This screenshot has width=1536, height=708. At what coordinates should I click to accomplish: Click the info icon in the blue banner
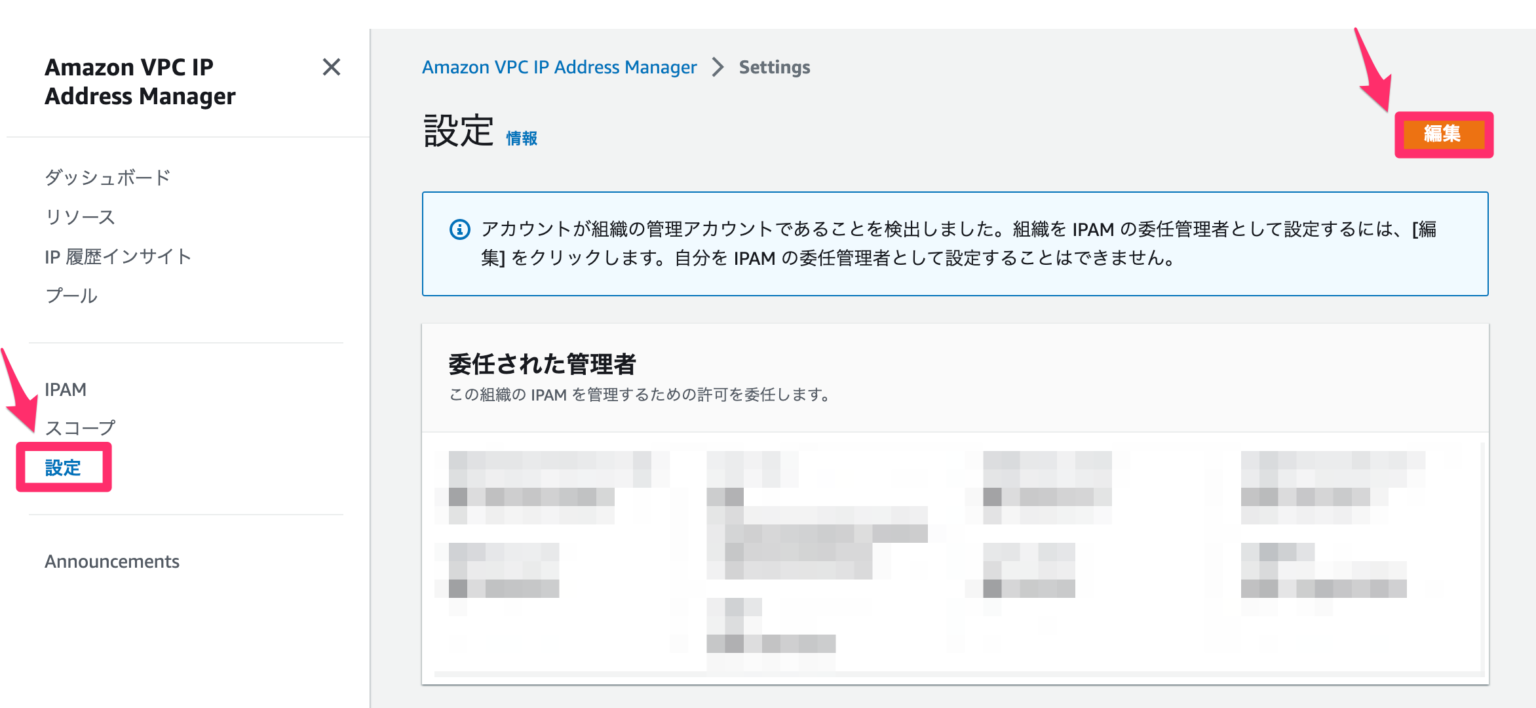pyautogui.click(x=459, y=229)
